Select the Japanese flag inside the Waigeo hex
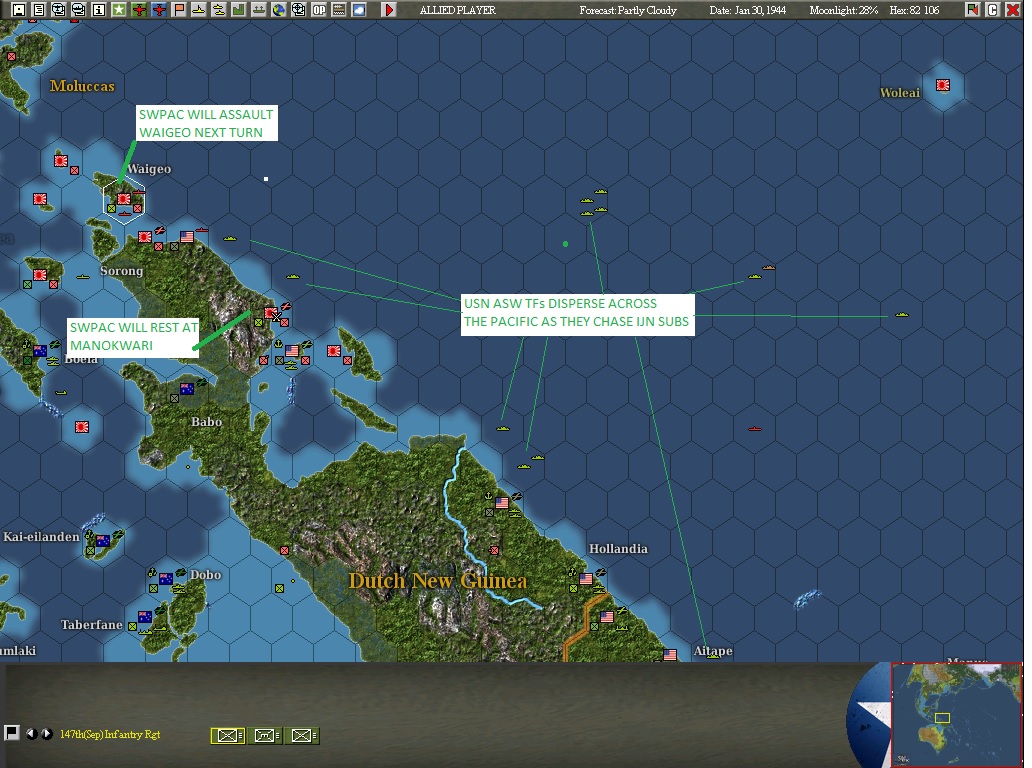This screenshot has width=1032, height=768. click(x=124, y=198)
